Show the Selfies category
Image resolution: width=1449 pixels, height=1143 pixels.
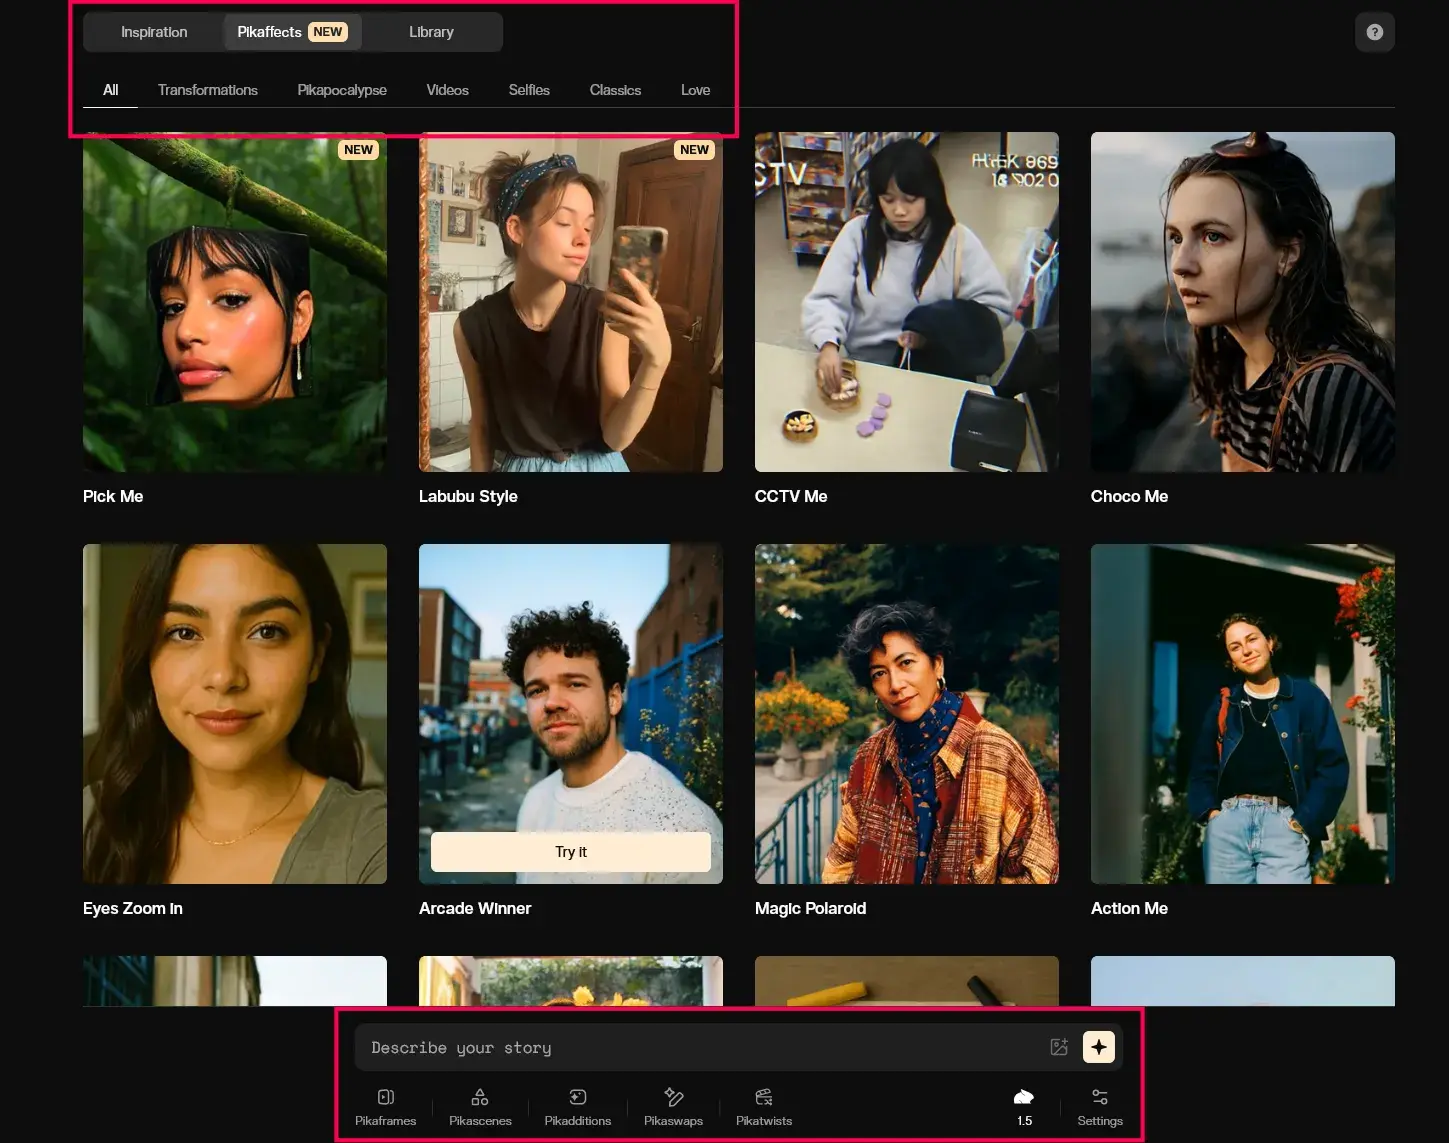(x=529, y=90)
